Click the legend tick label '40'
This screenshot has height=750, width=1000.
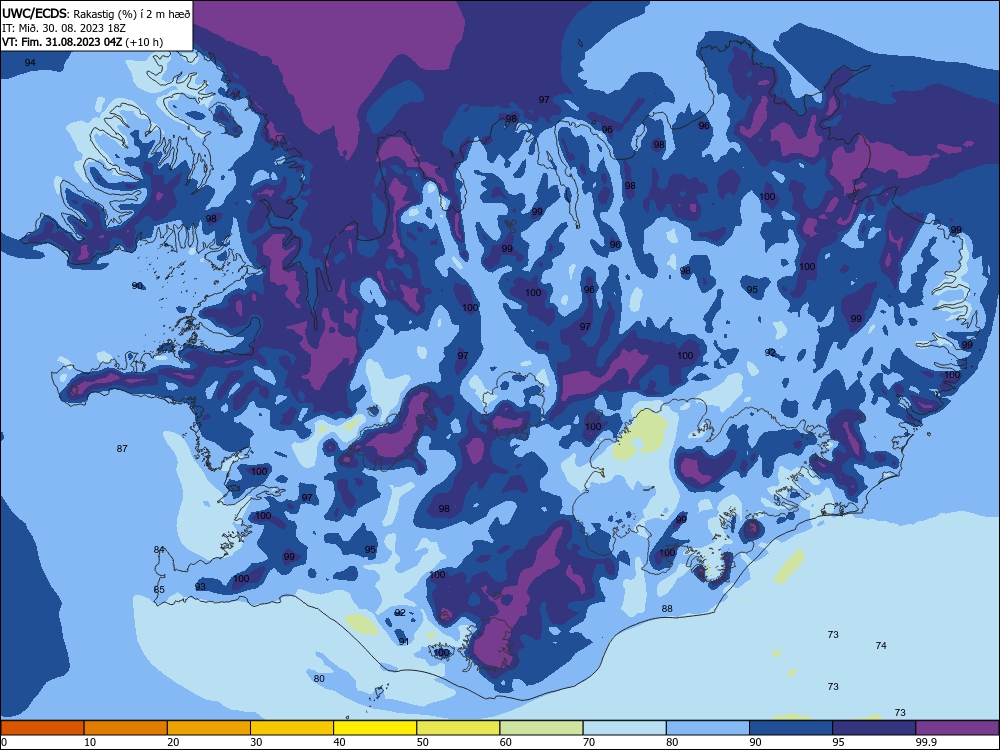(340, 742)
